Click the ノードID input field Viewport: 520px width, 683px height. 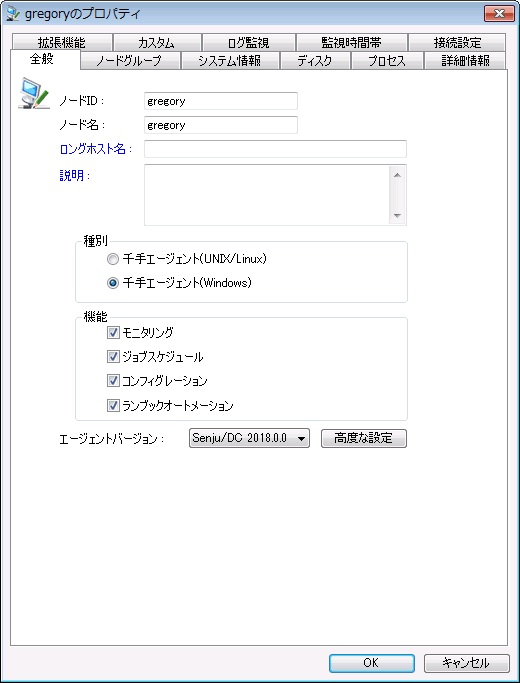(x=221, y=101)
